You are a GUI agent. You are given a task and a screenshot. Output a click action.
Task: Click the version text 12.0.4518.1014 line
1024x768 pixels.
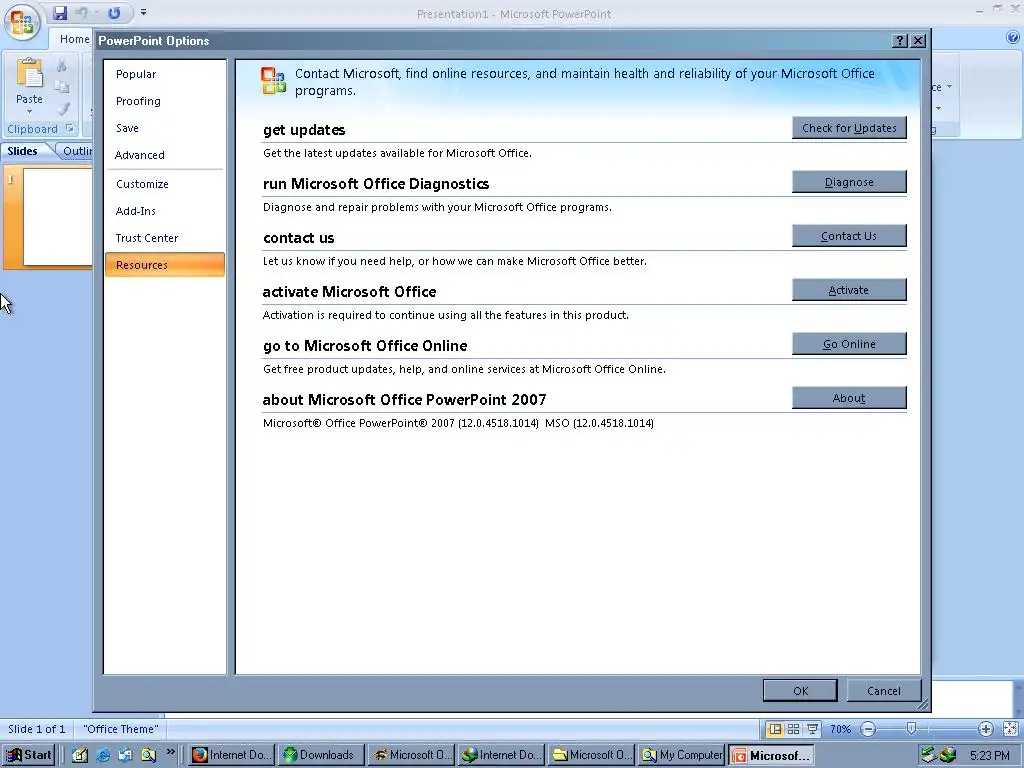click(x=458, y=423)
